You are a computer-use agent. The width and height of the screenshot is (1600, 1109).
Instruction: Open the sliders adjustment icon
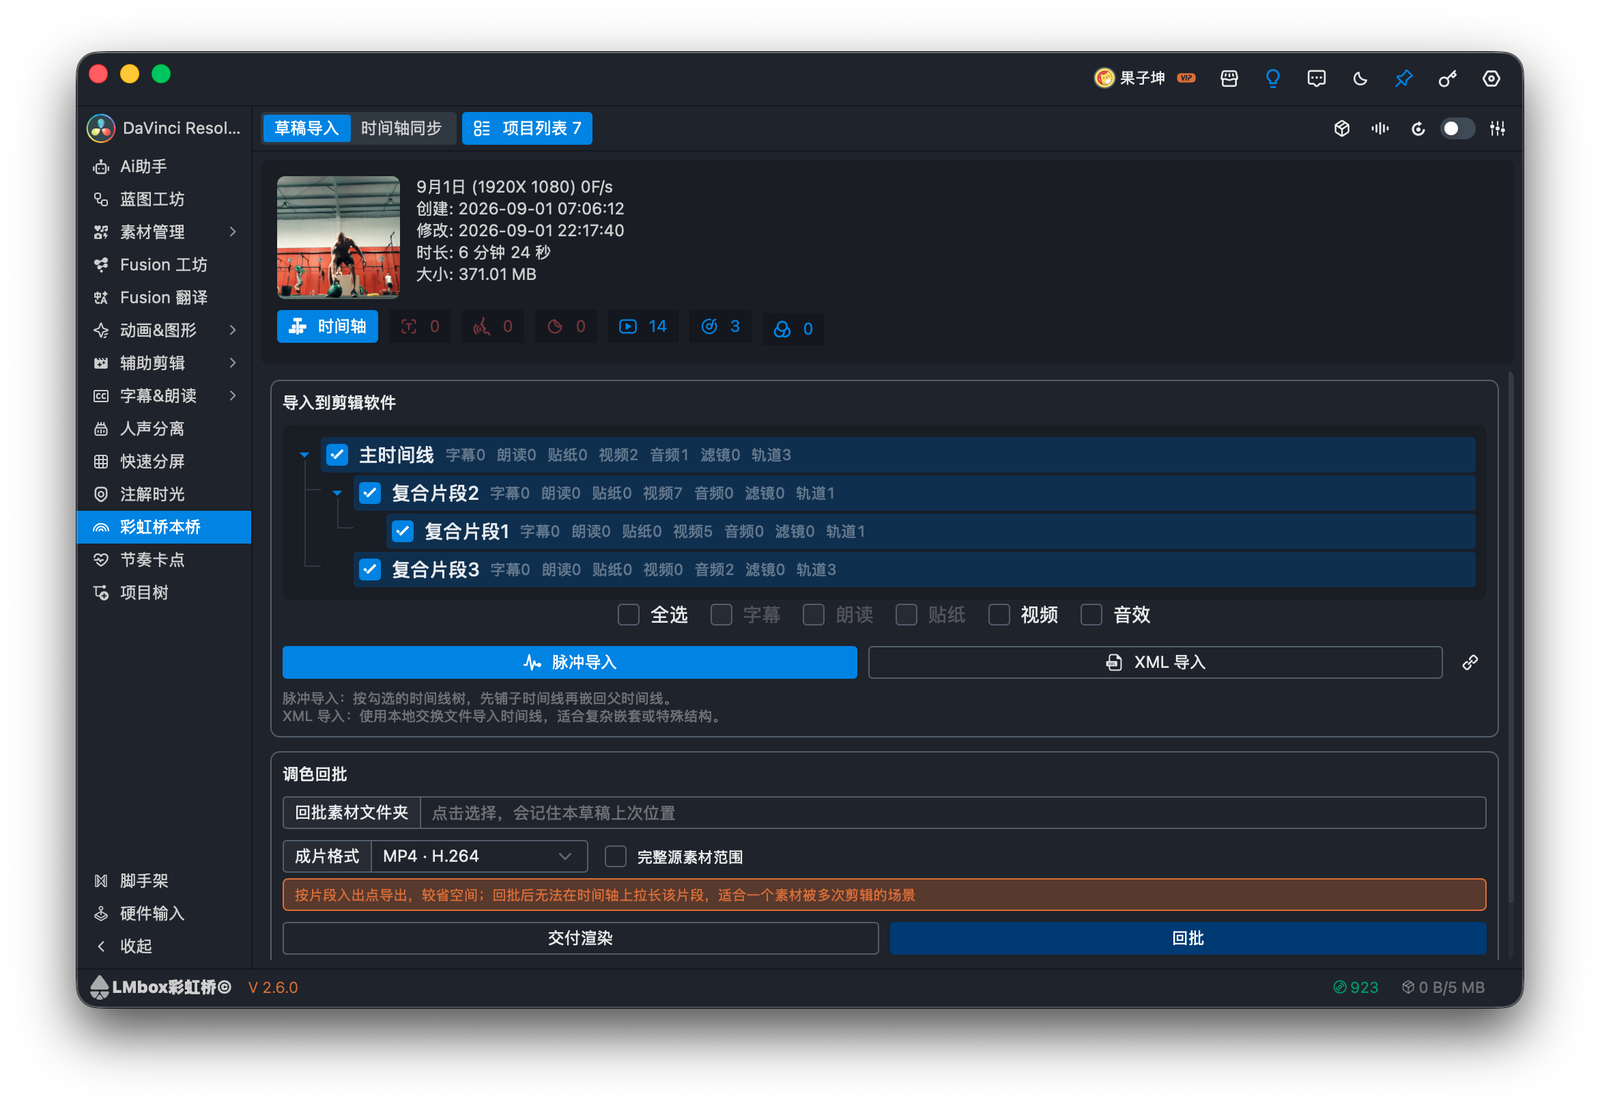pyautogui.click(x=1497, y=128)
